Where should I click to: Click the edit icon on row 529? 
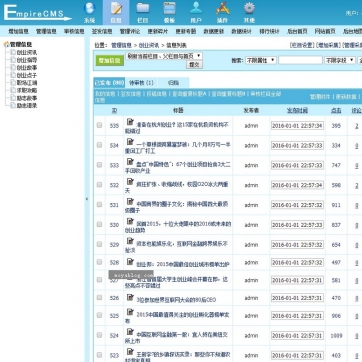pyautogui.click(x=130, y=242)
